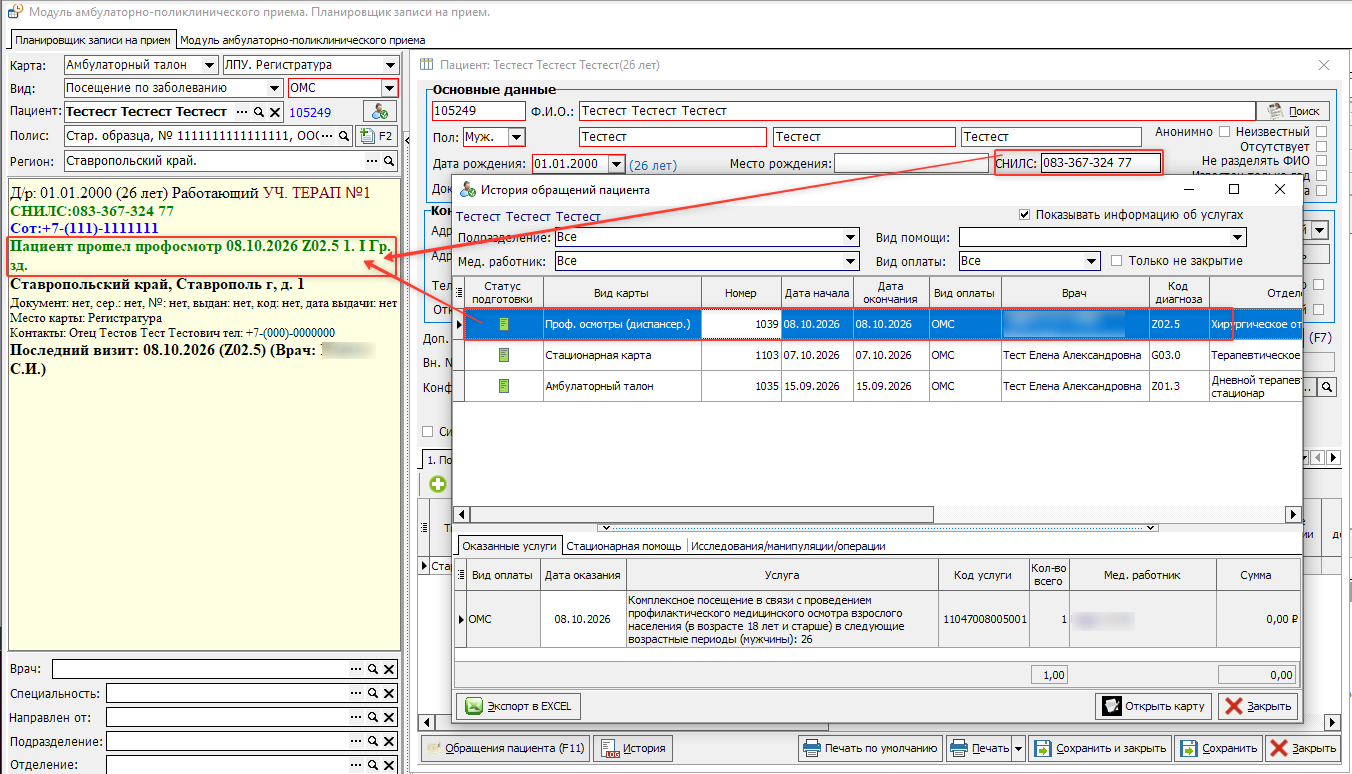Click the green plus add icon

(438, 484)
